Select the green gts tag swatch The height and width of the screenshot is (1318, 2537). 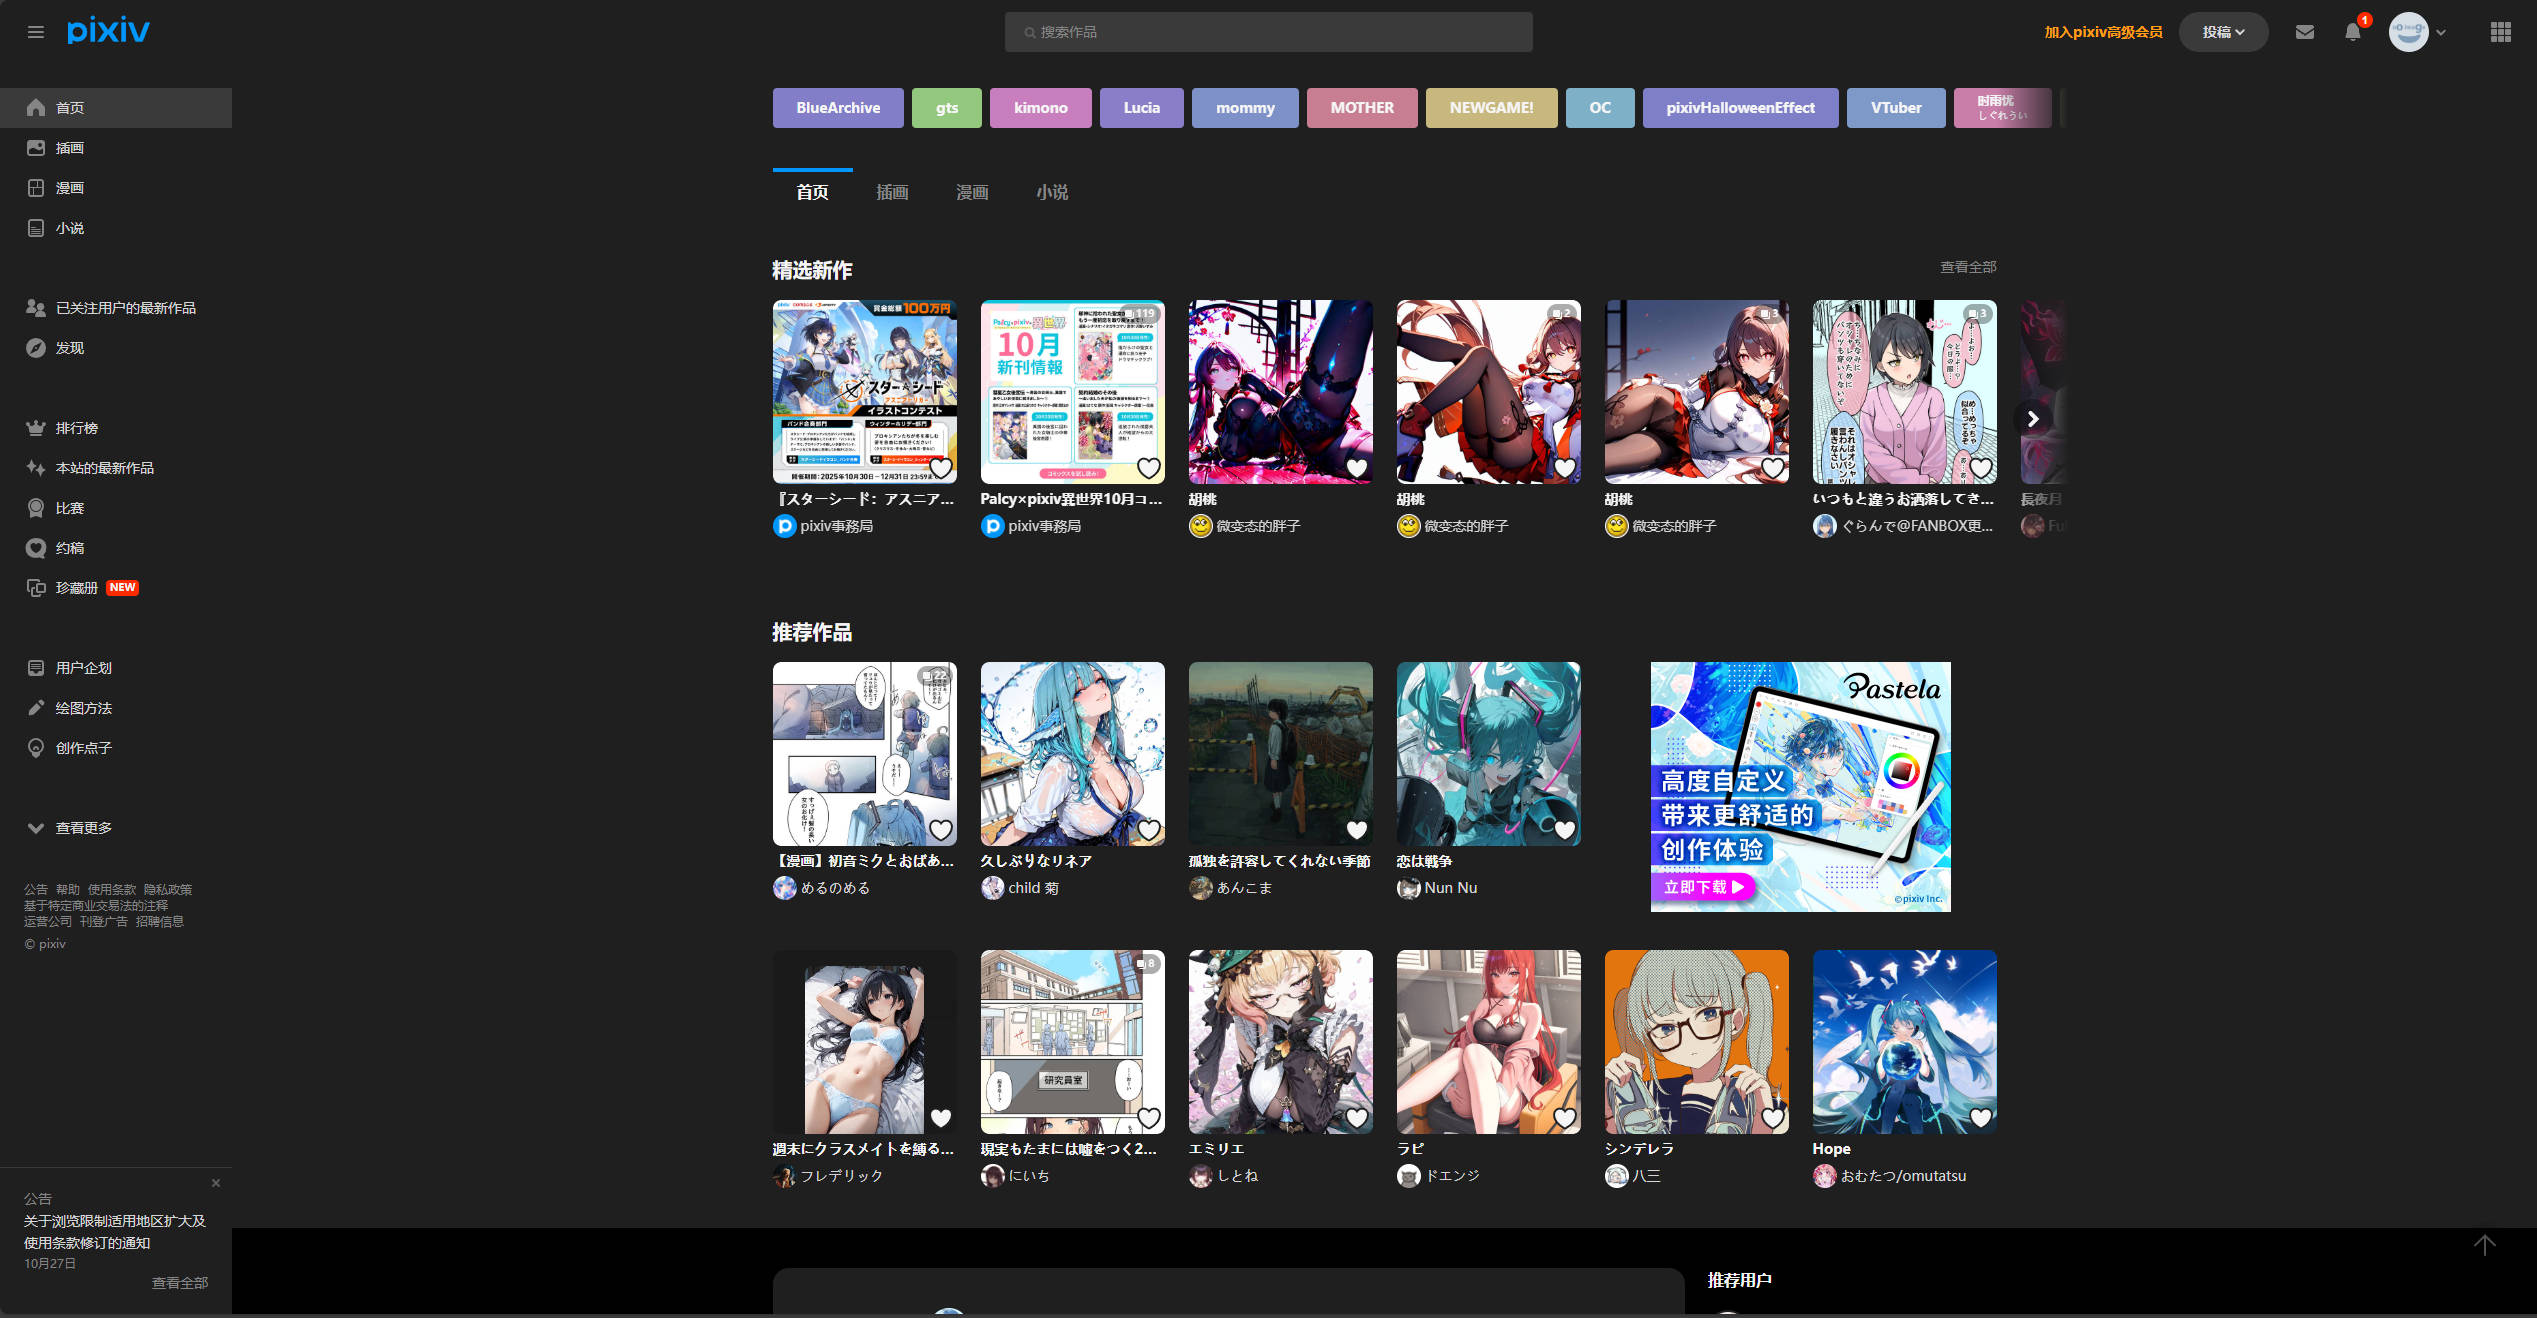pyautogui.click(x=946, y=108)
